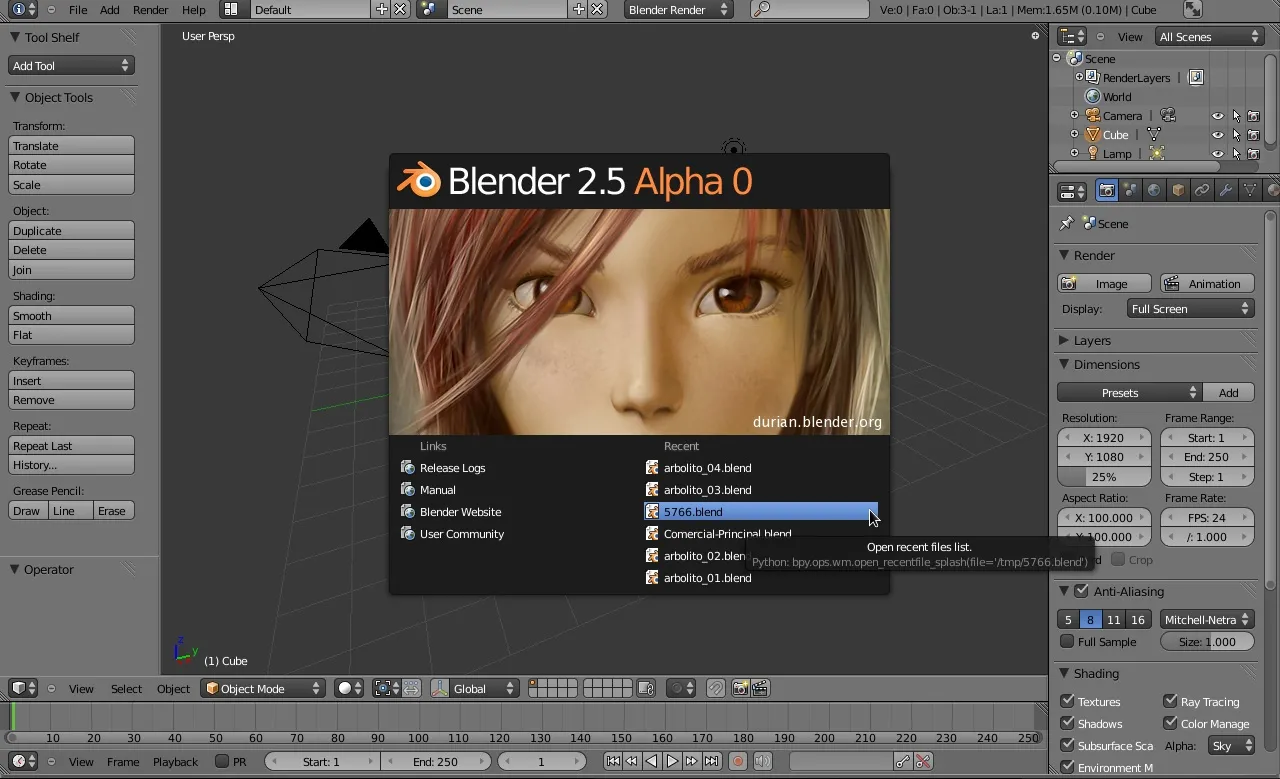This screenshot has width=1280, height=779.
Task: Follow the Release Logs link
Action: [453, 467]
